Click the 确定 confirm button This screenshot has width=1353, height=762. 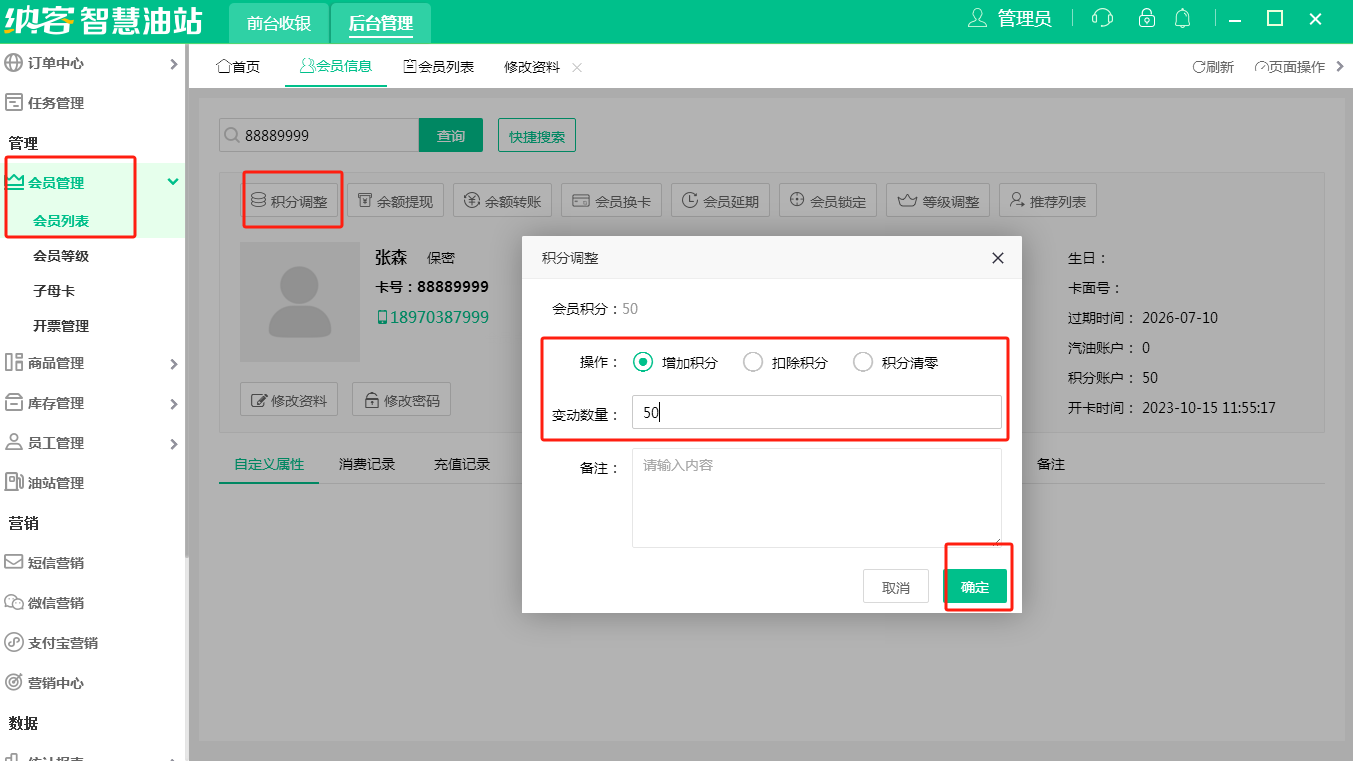975,587
